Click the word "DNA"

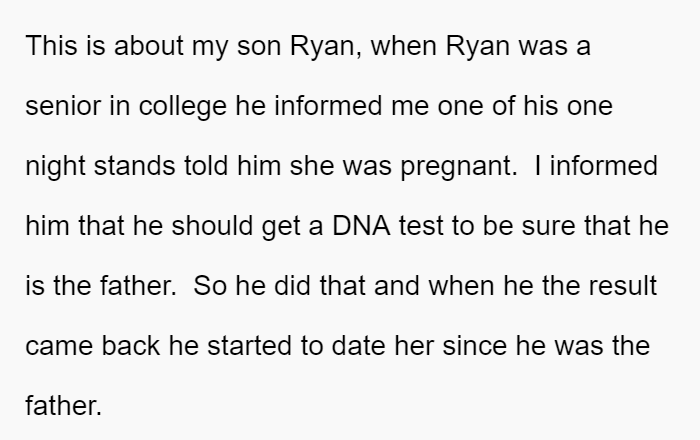(x=361, y=225)
